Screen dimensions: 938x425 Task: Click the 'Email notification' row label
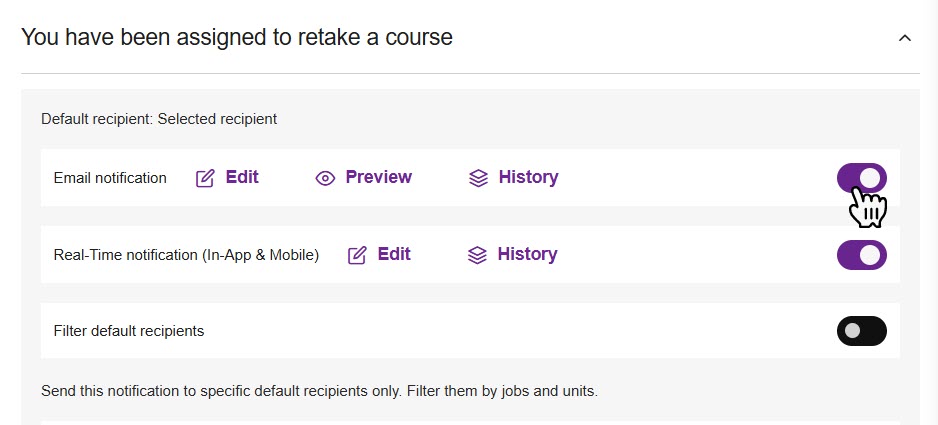(x=110, y=178)
